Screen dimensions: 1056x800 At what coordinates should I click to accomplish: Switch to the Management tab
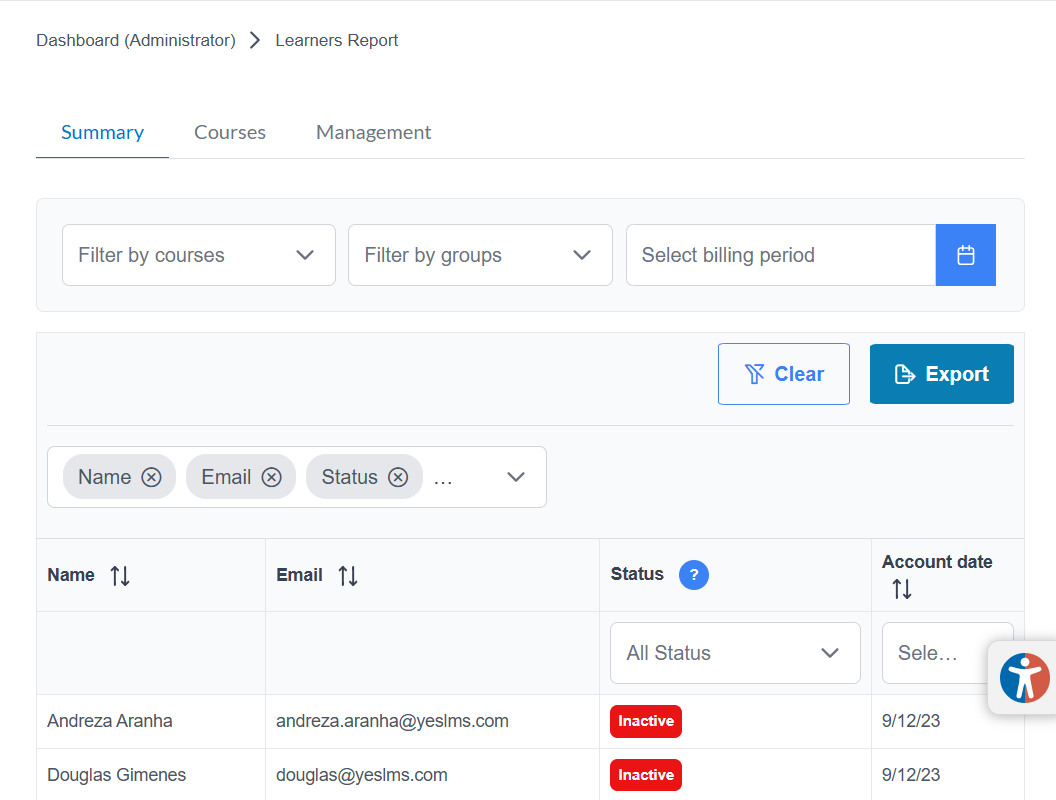[x=373, y=132]
